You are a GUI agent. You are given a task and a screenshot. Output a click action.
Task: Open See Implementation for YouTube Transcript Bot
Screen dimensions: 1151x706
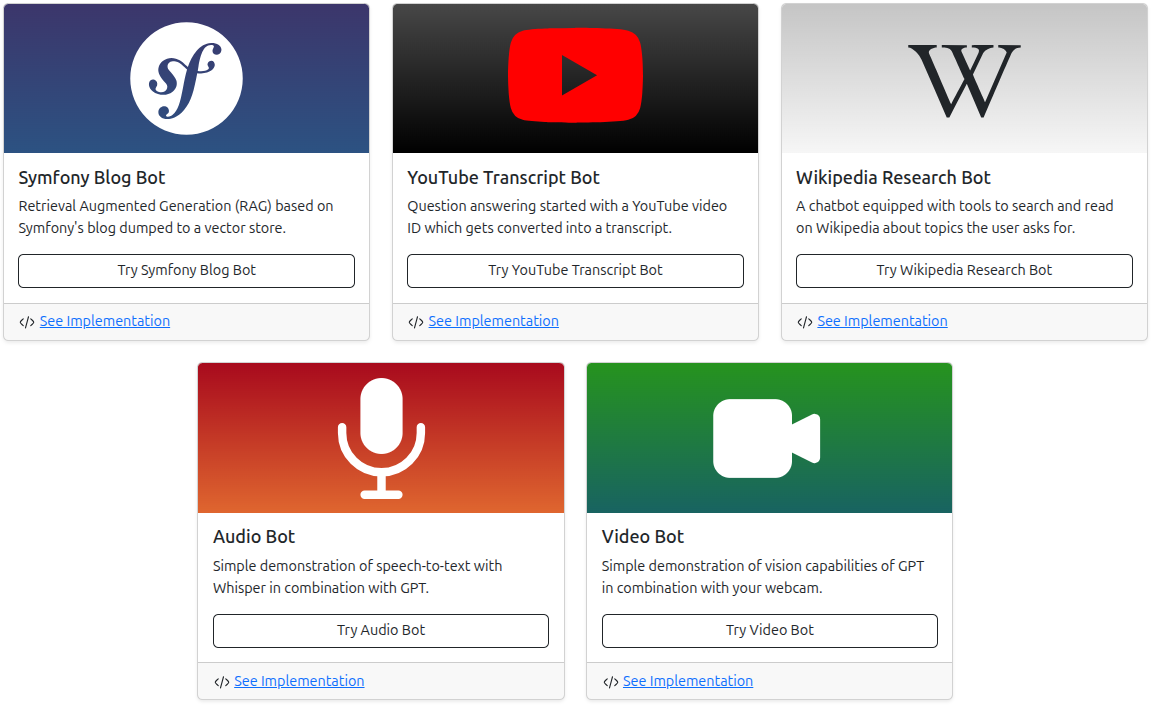[x=493, y=321]
